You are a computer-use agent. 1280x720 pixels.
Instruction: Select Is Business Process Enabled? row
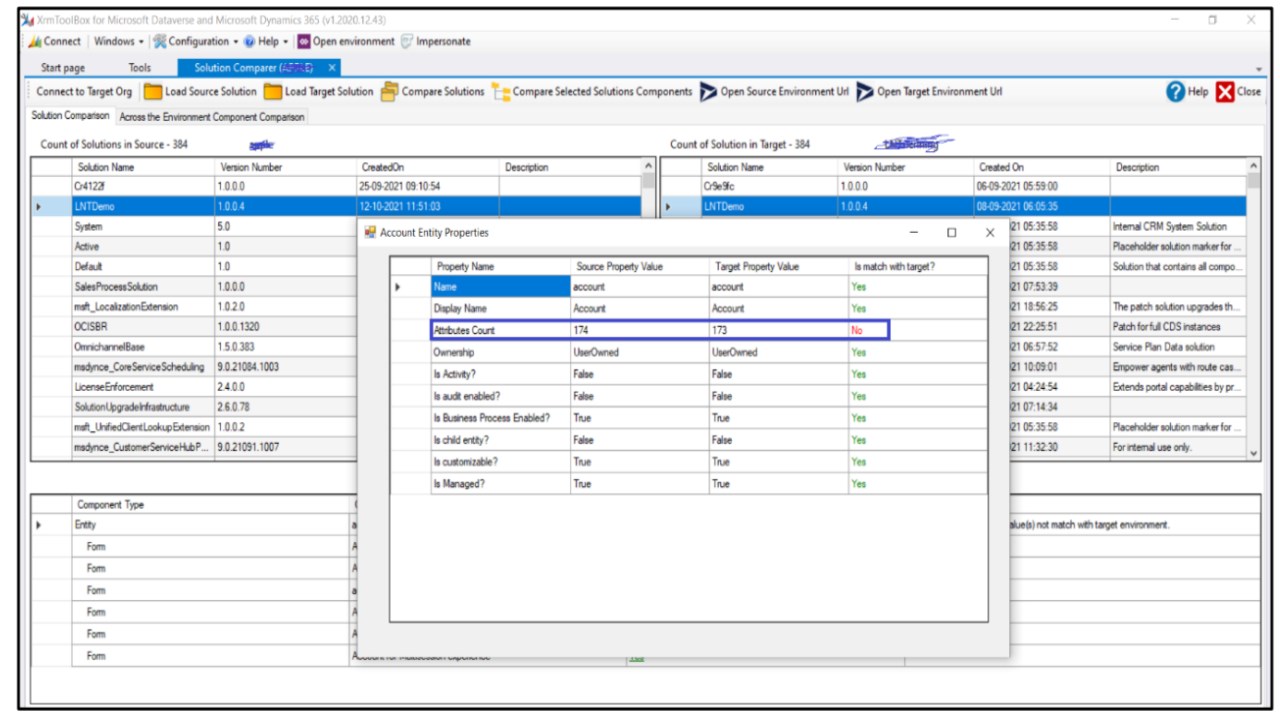pos(688,418)
